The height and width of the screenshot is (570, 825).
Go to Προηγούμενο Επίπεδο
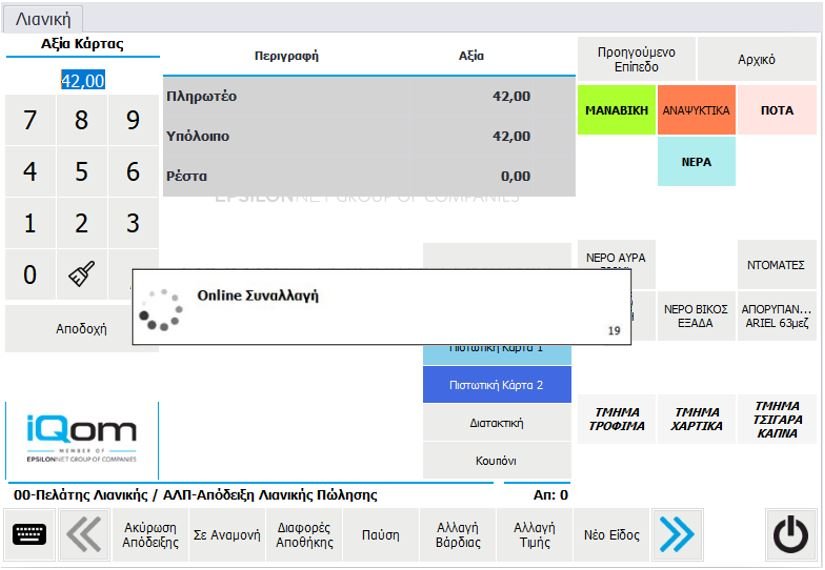tap(636, 59)
